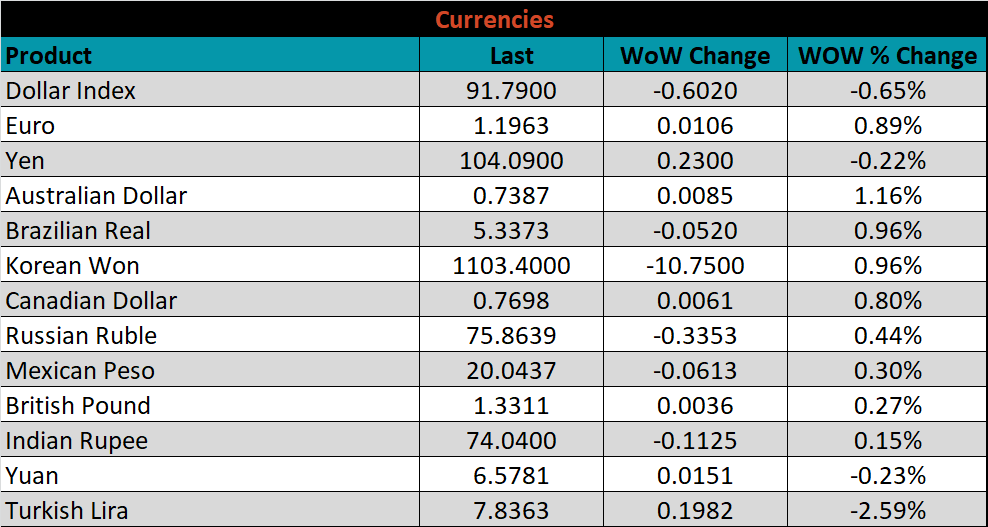Click the Currencies table title
Image resolution: width=988 pixels, height=527 pixels.
(x=494, y=19)
